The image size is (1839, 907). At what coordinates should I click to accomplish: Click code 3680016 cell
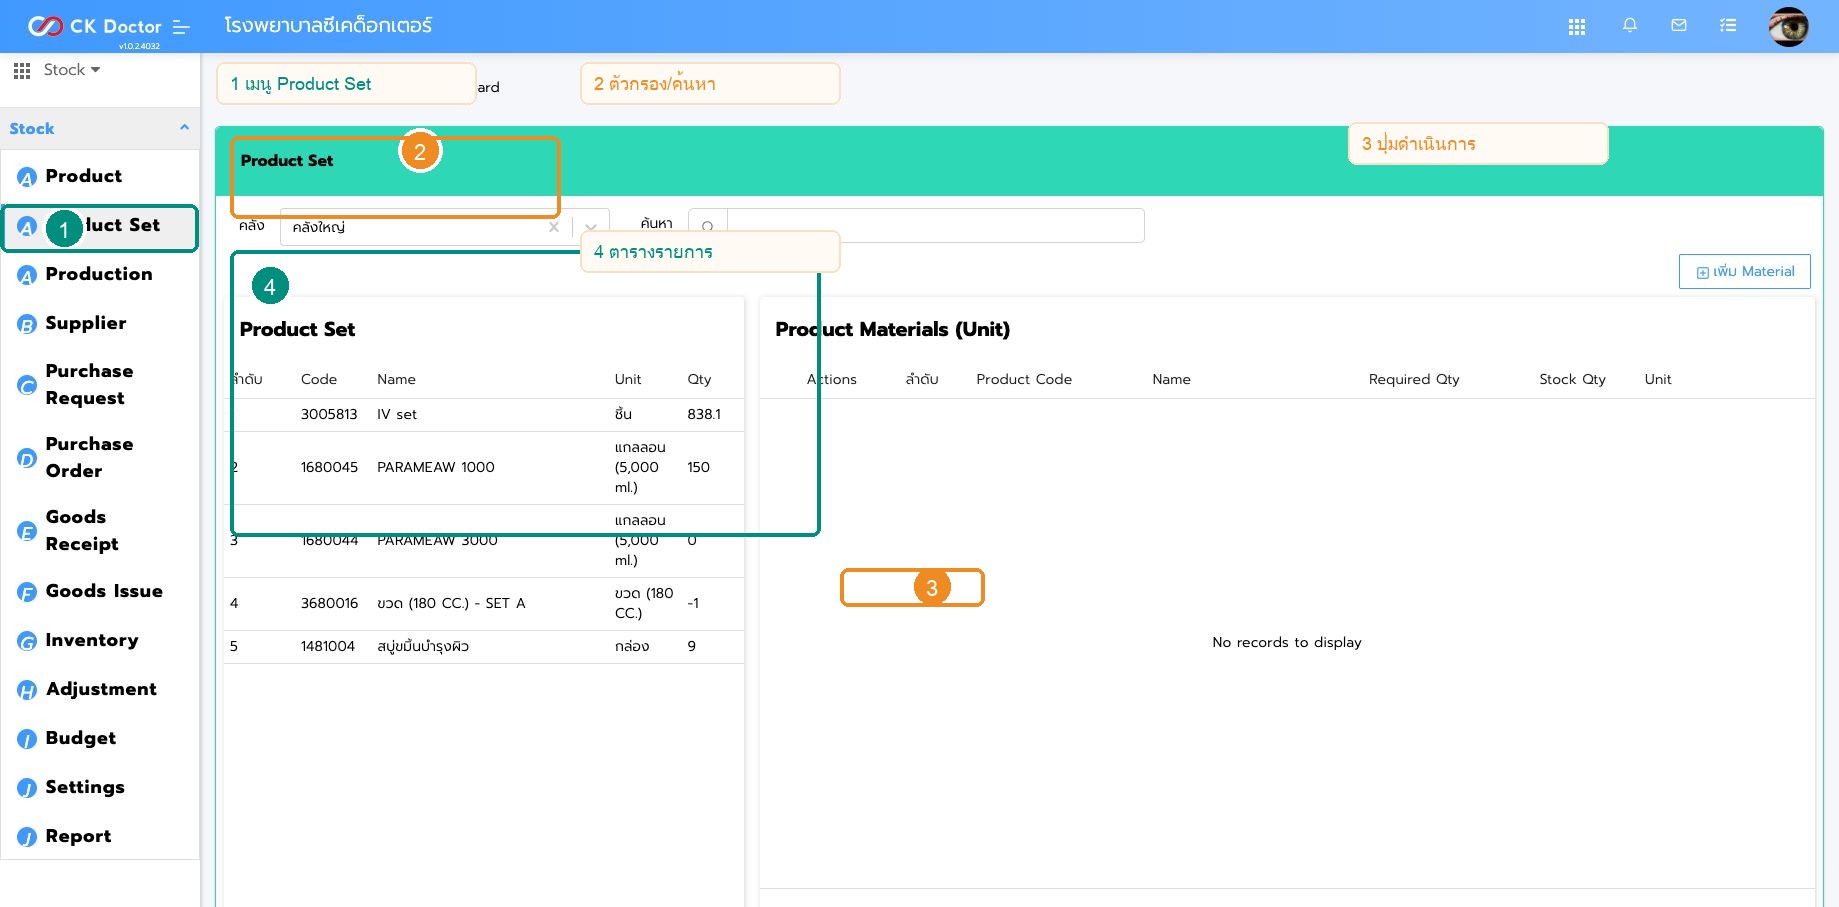coord(329,603)
